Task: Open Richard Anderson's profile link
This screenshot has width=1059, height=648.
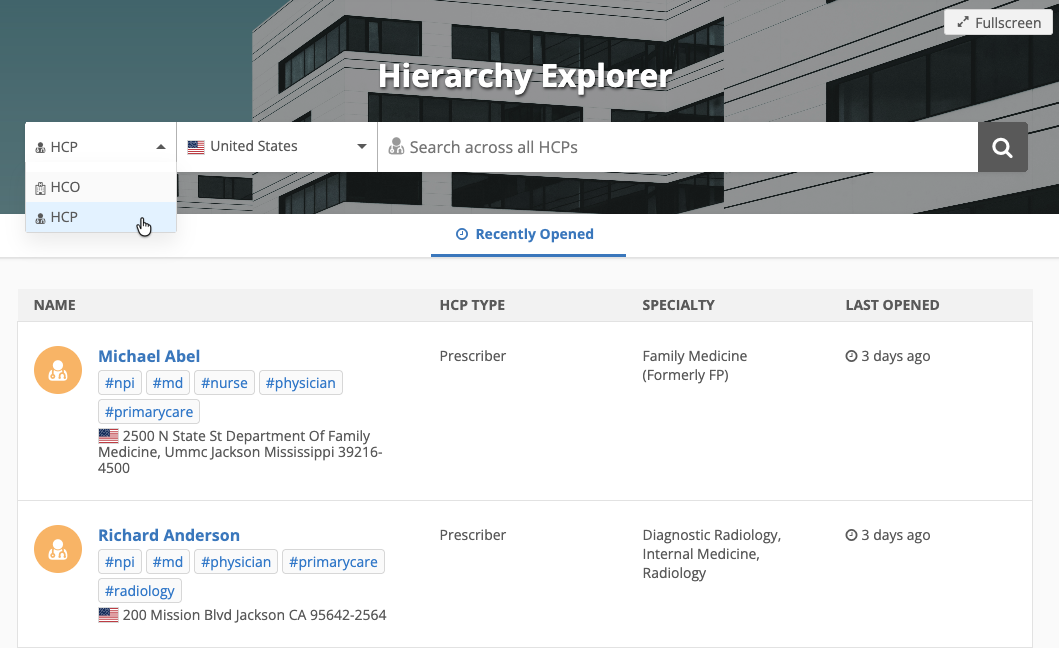Action: (169, 535)
